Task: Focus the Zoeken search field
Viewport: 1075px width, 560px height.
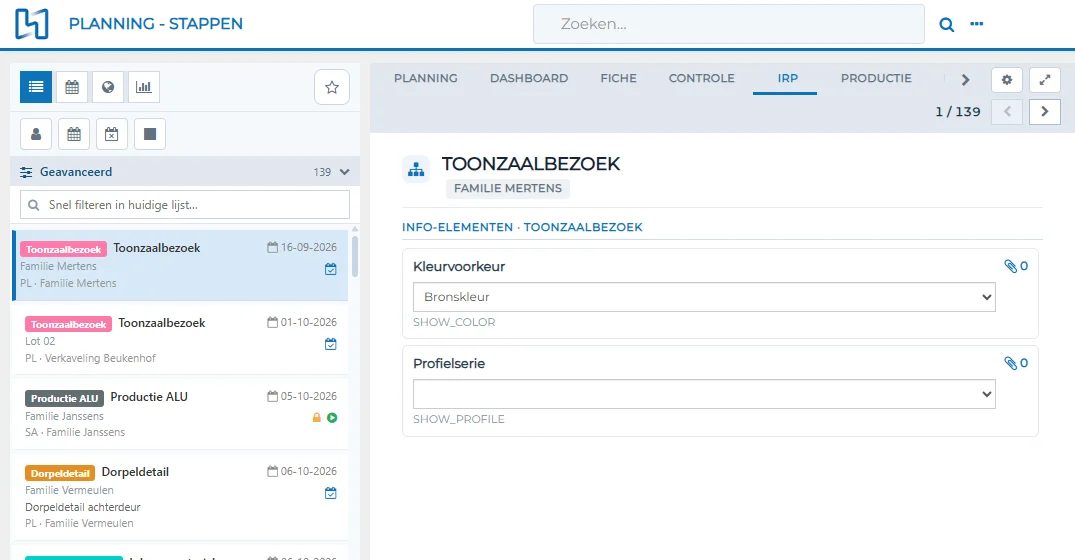Action: click(729, 24)
